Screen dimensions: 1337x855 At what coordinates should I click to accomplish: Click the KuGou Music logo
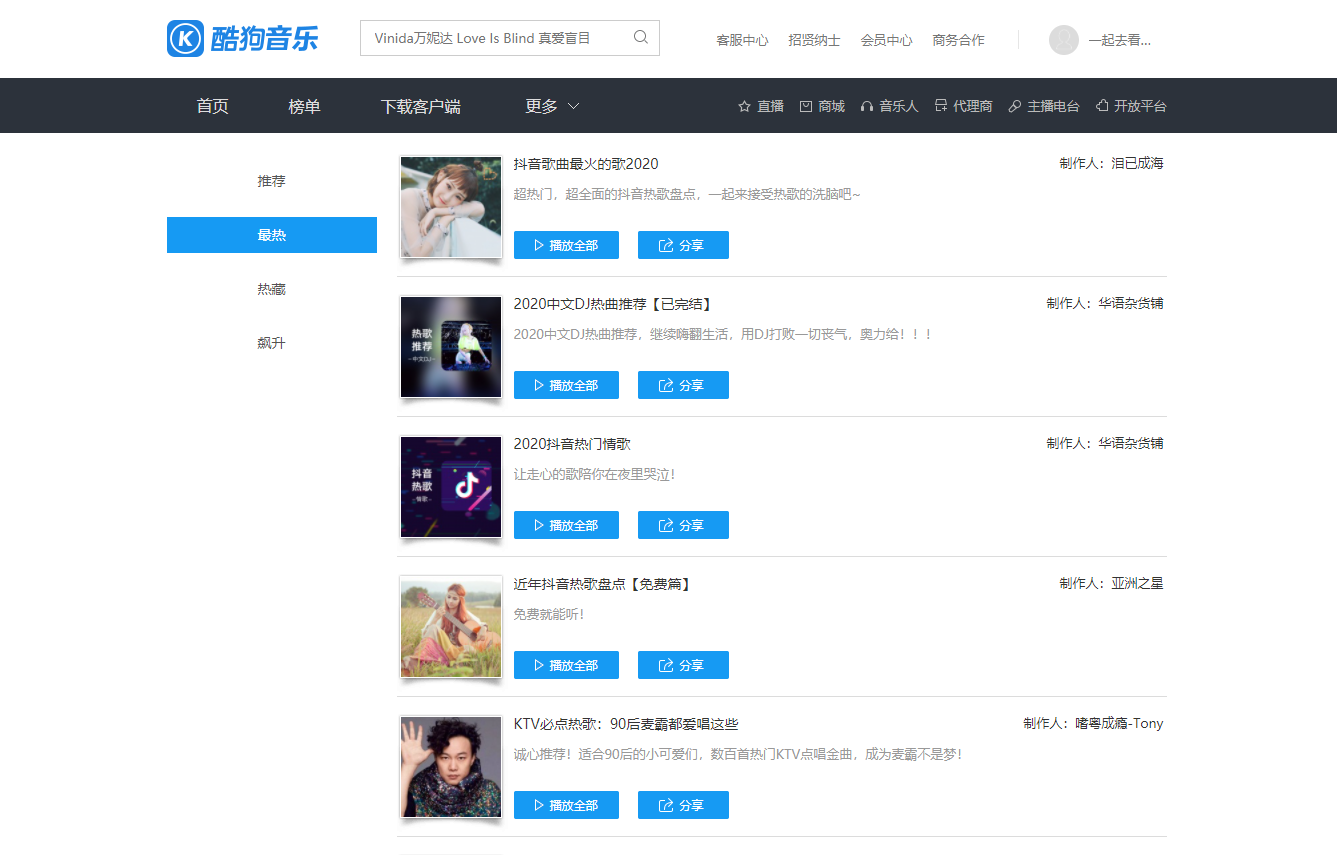pyautogui.click(x=242, y=39)
